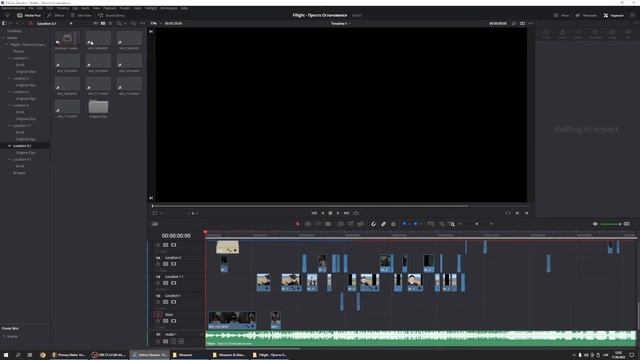Open the Sound Library panel
This screenshot has height=360, width=640.
(x=111, y=15)
